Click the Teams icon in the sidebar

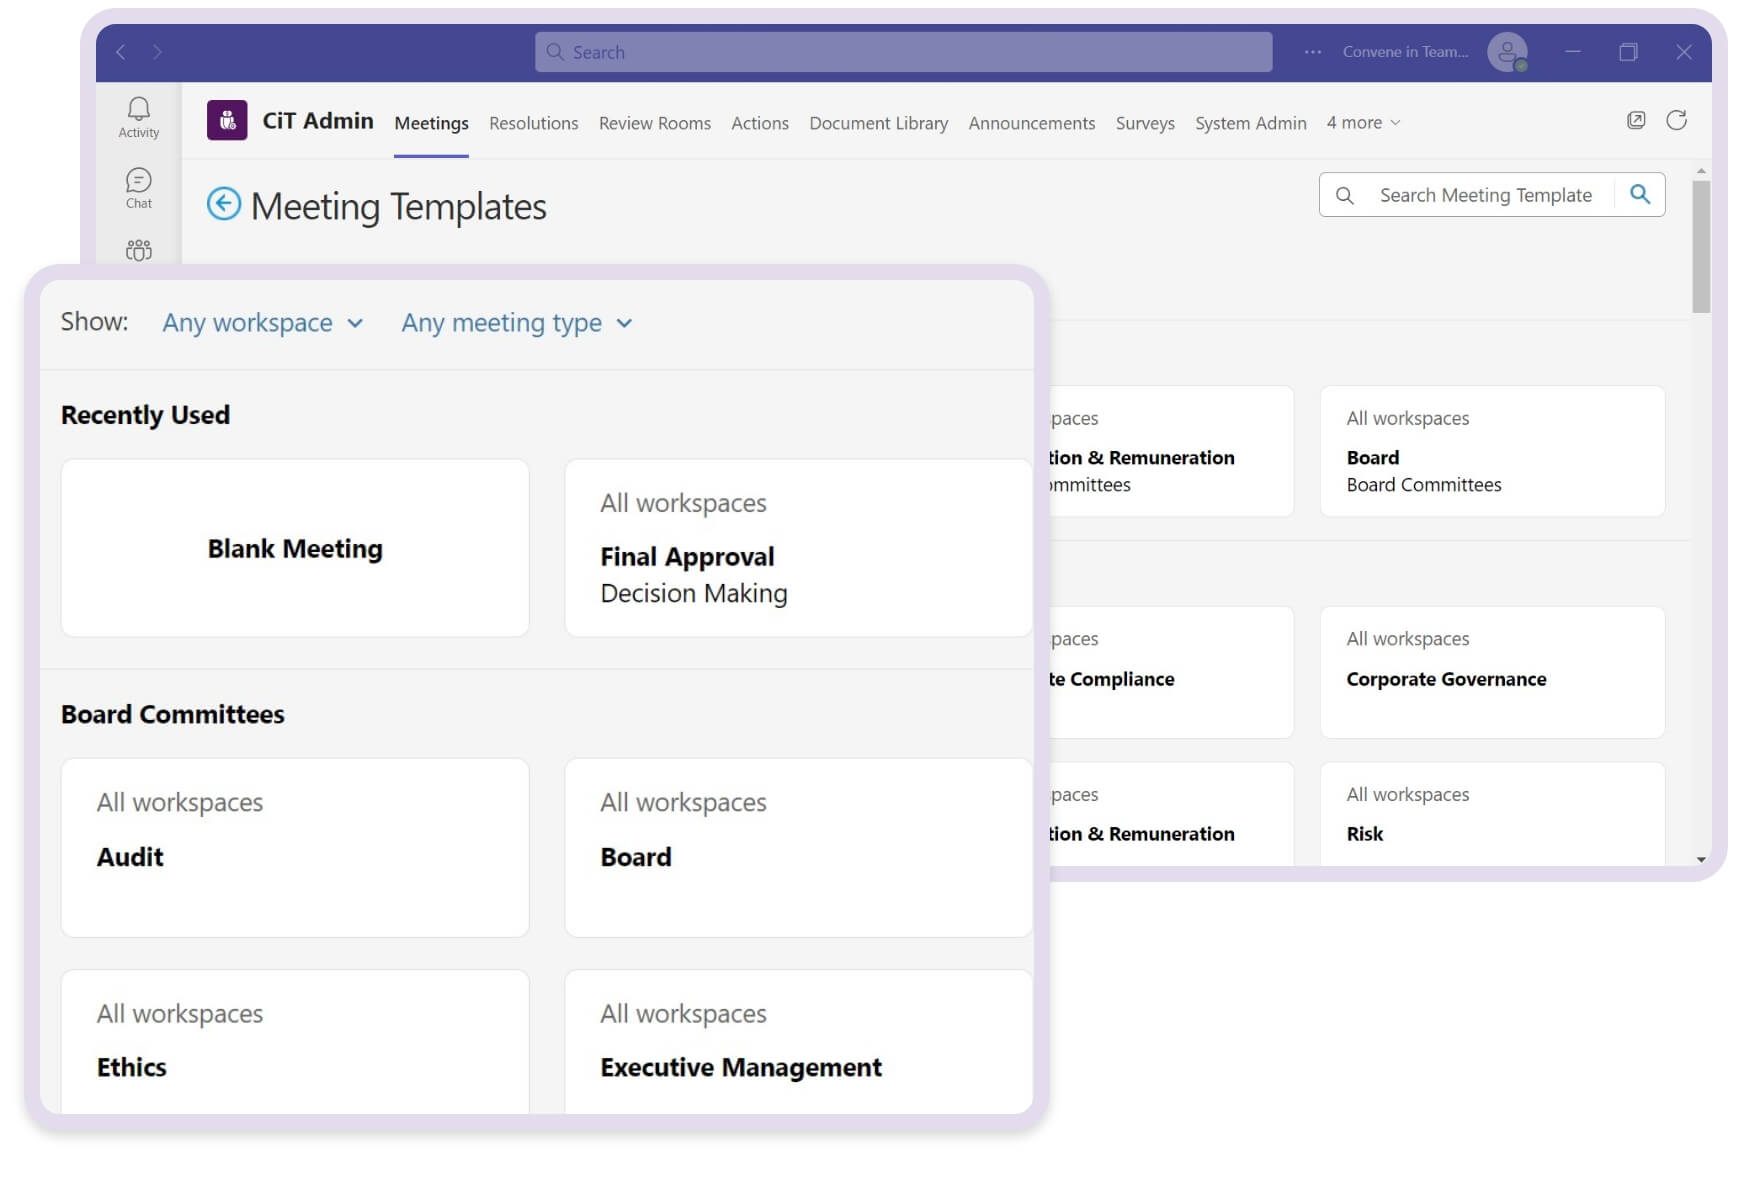pos(138,252)
